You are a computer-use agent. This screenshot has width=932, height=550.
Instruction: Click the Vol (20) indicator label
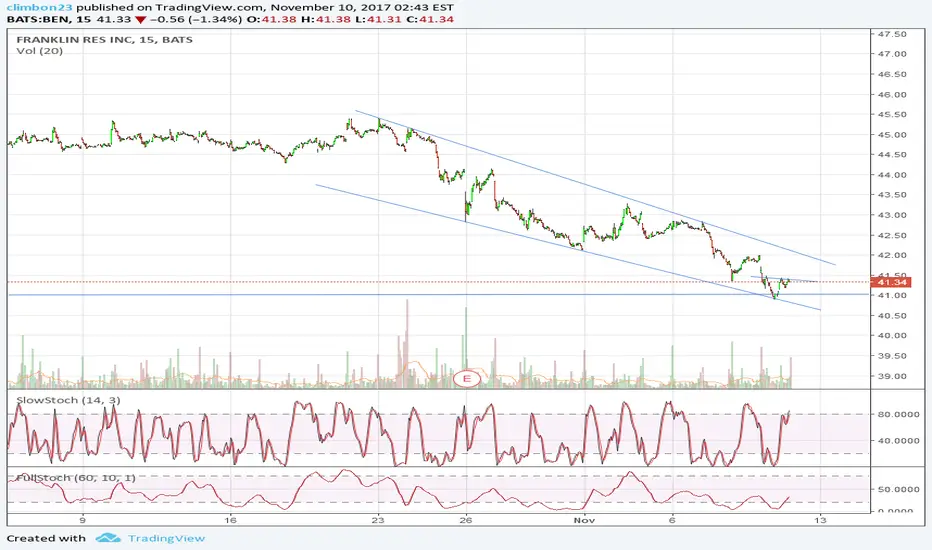tap(39, 51)
